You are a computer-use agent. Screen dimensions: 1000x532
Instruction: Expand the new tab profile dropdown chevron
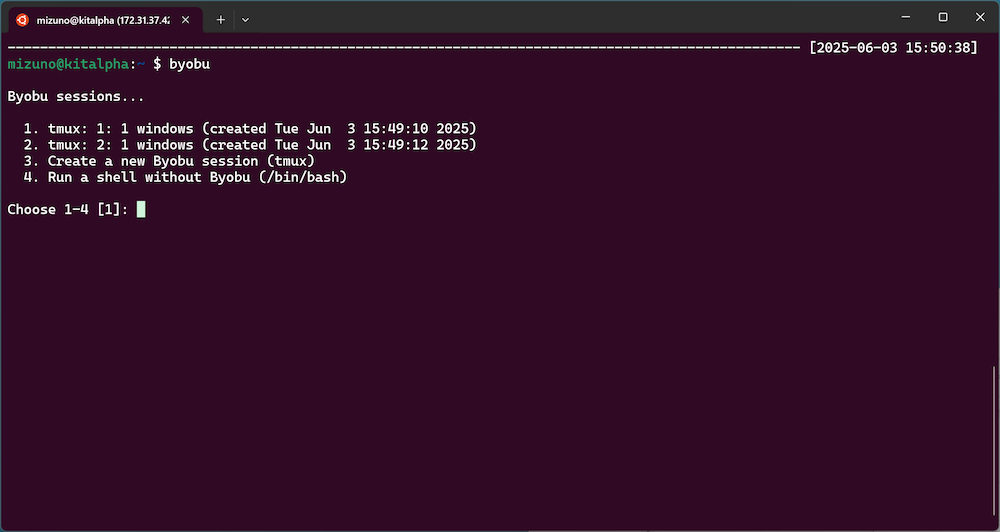(246, 18)
